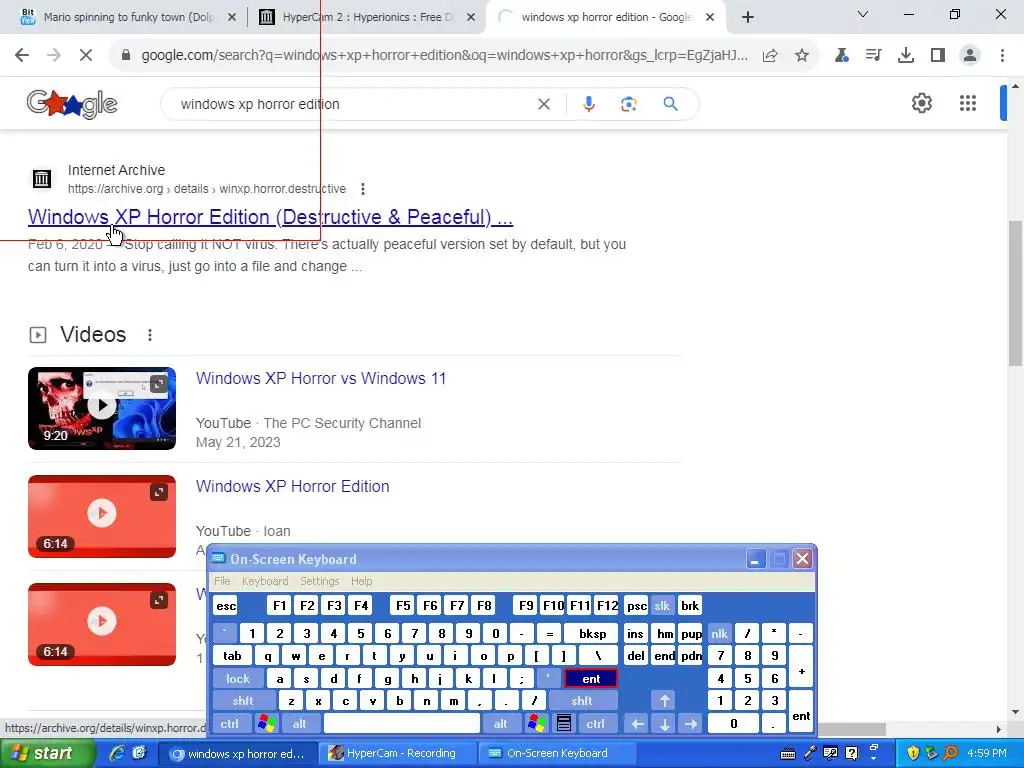
Task: Click the security shield tray icon
Action: click(x=912, y=754)
